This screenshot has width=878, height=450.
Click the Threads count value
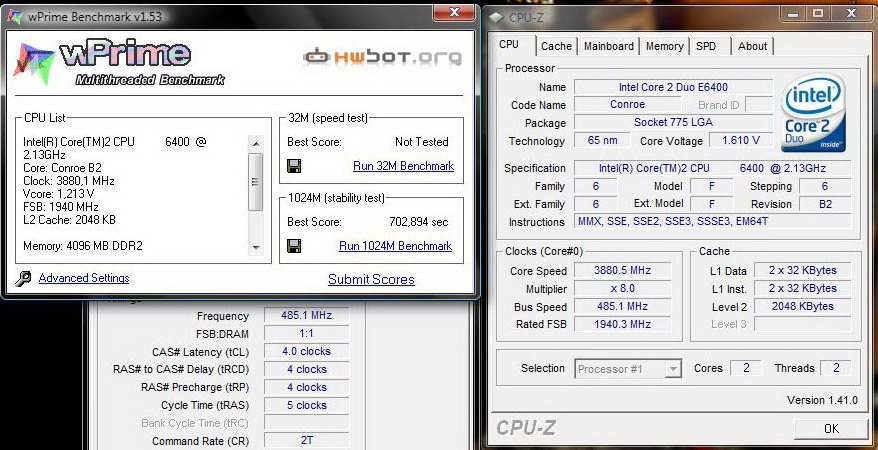836,368
